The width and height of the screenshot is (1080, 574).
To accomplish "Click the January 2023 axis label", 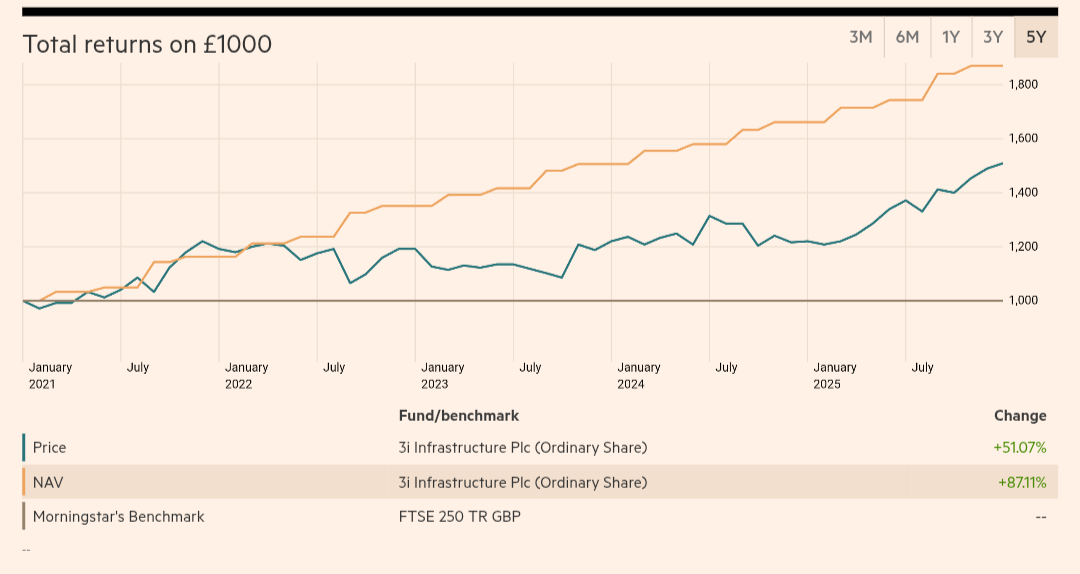I will [443, 376].
